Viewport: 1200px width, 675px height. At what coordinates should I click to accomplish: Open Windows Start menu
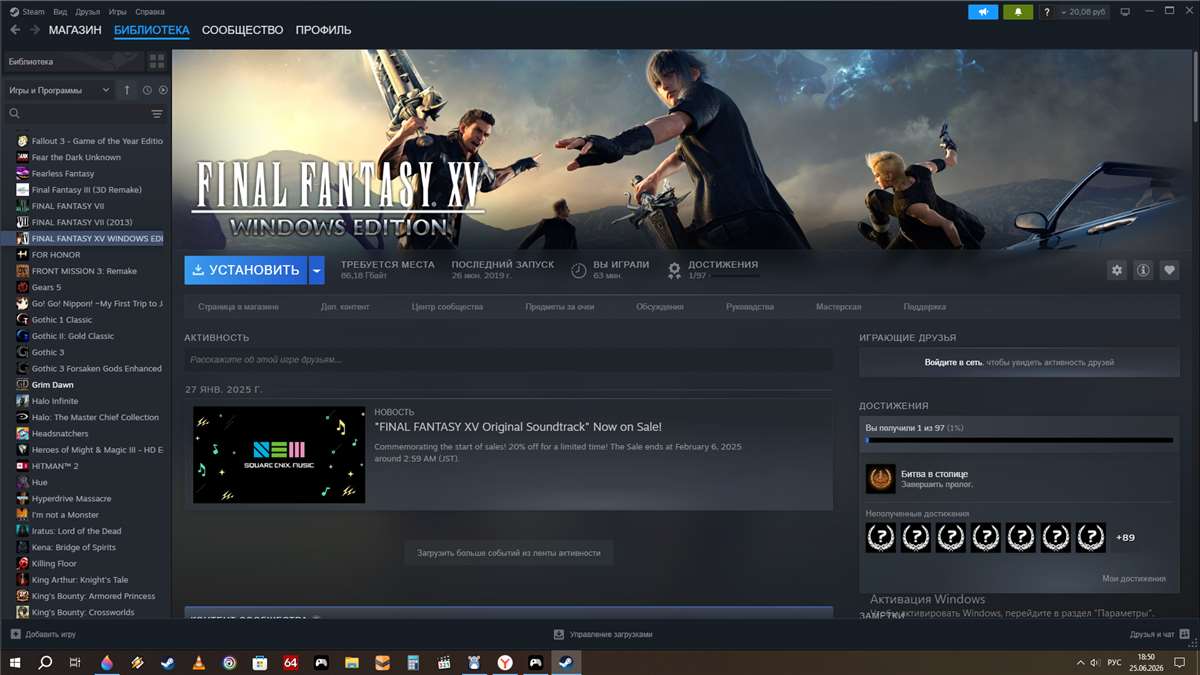click(x=16, y=662)
